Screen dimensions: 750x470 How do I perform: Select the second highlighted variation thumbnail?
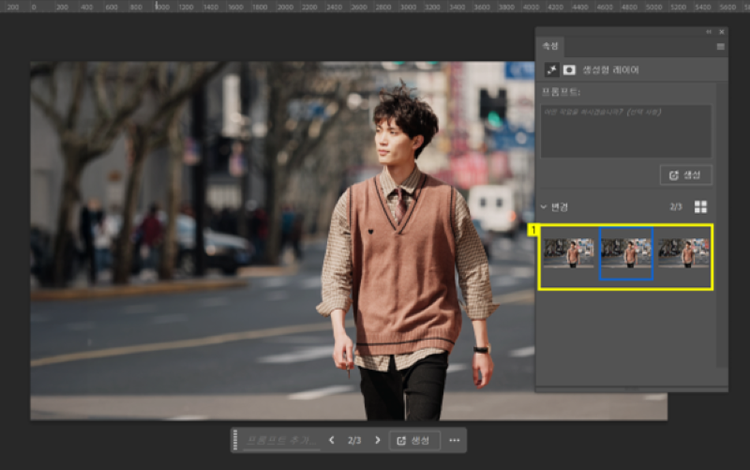tap(626, 254)
